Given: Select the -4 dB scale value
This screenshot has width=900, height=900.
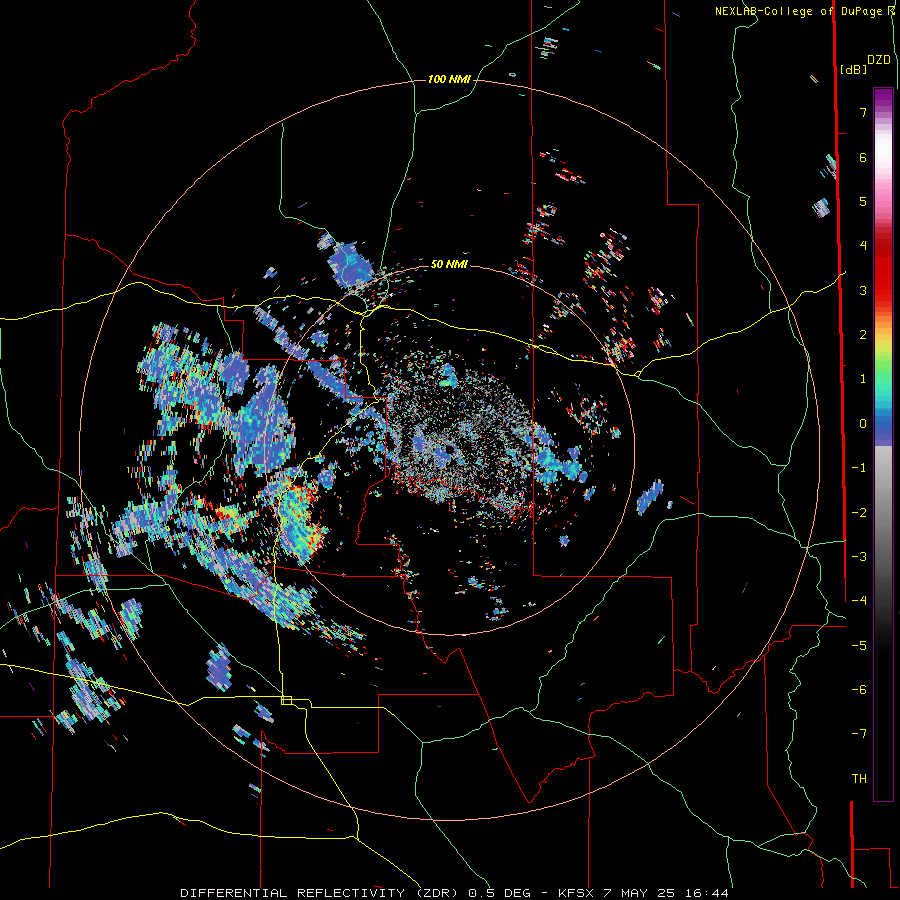Looking at the screenshot, I should [859, 601].
